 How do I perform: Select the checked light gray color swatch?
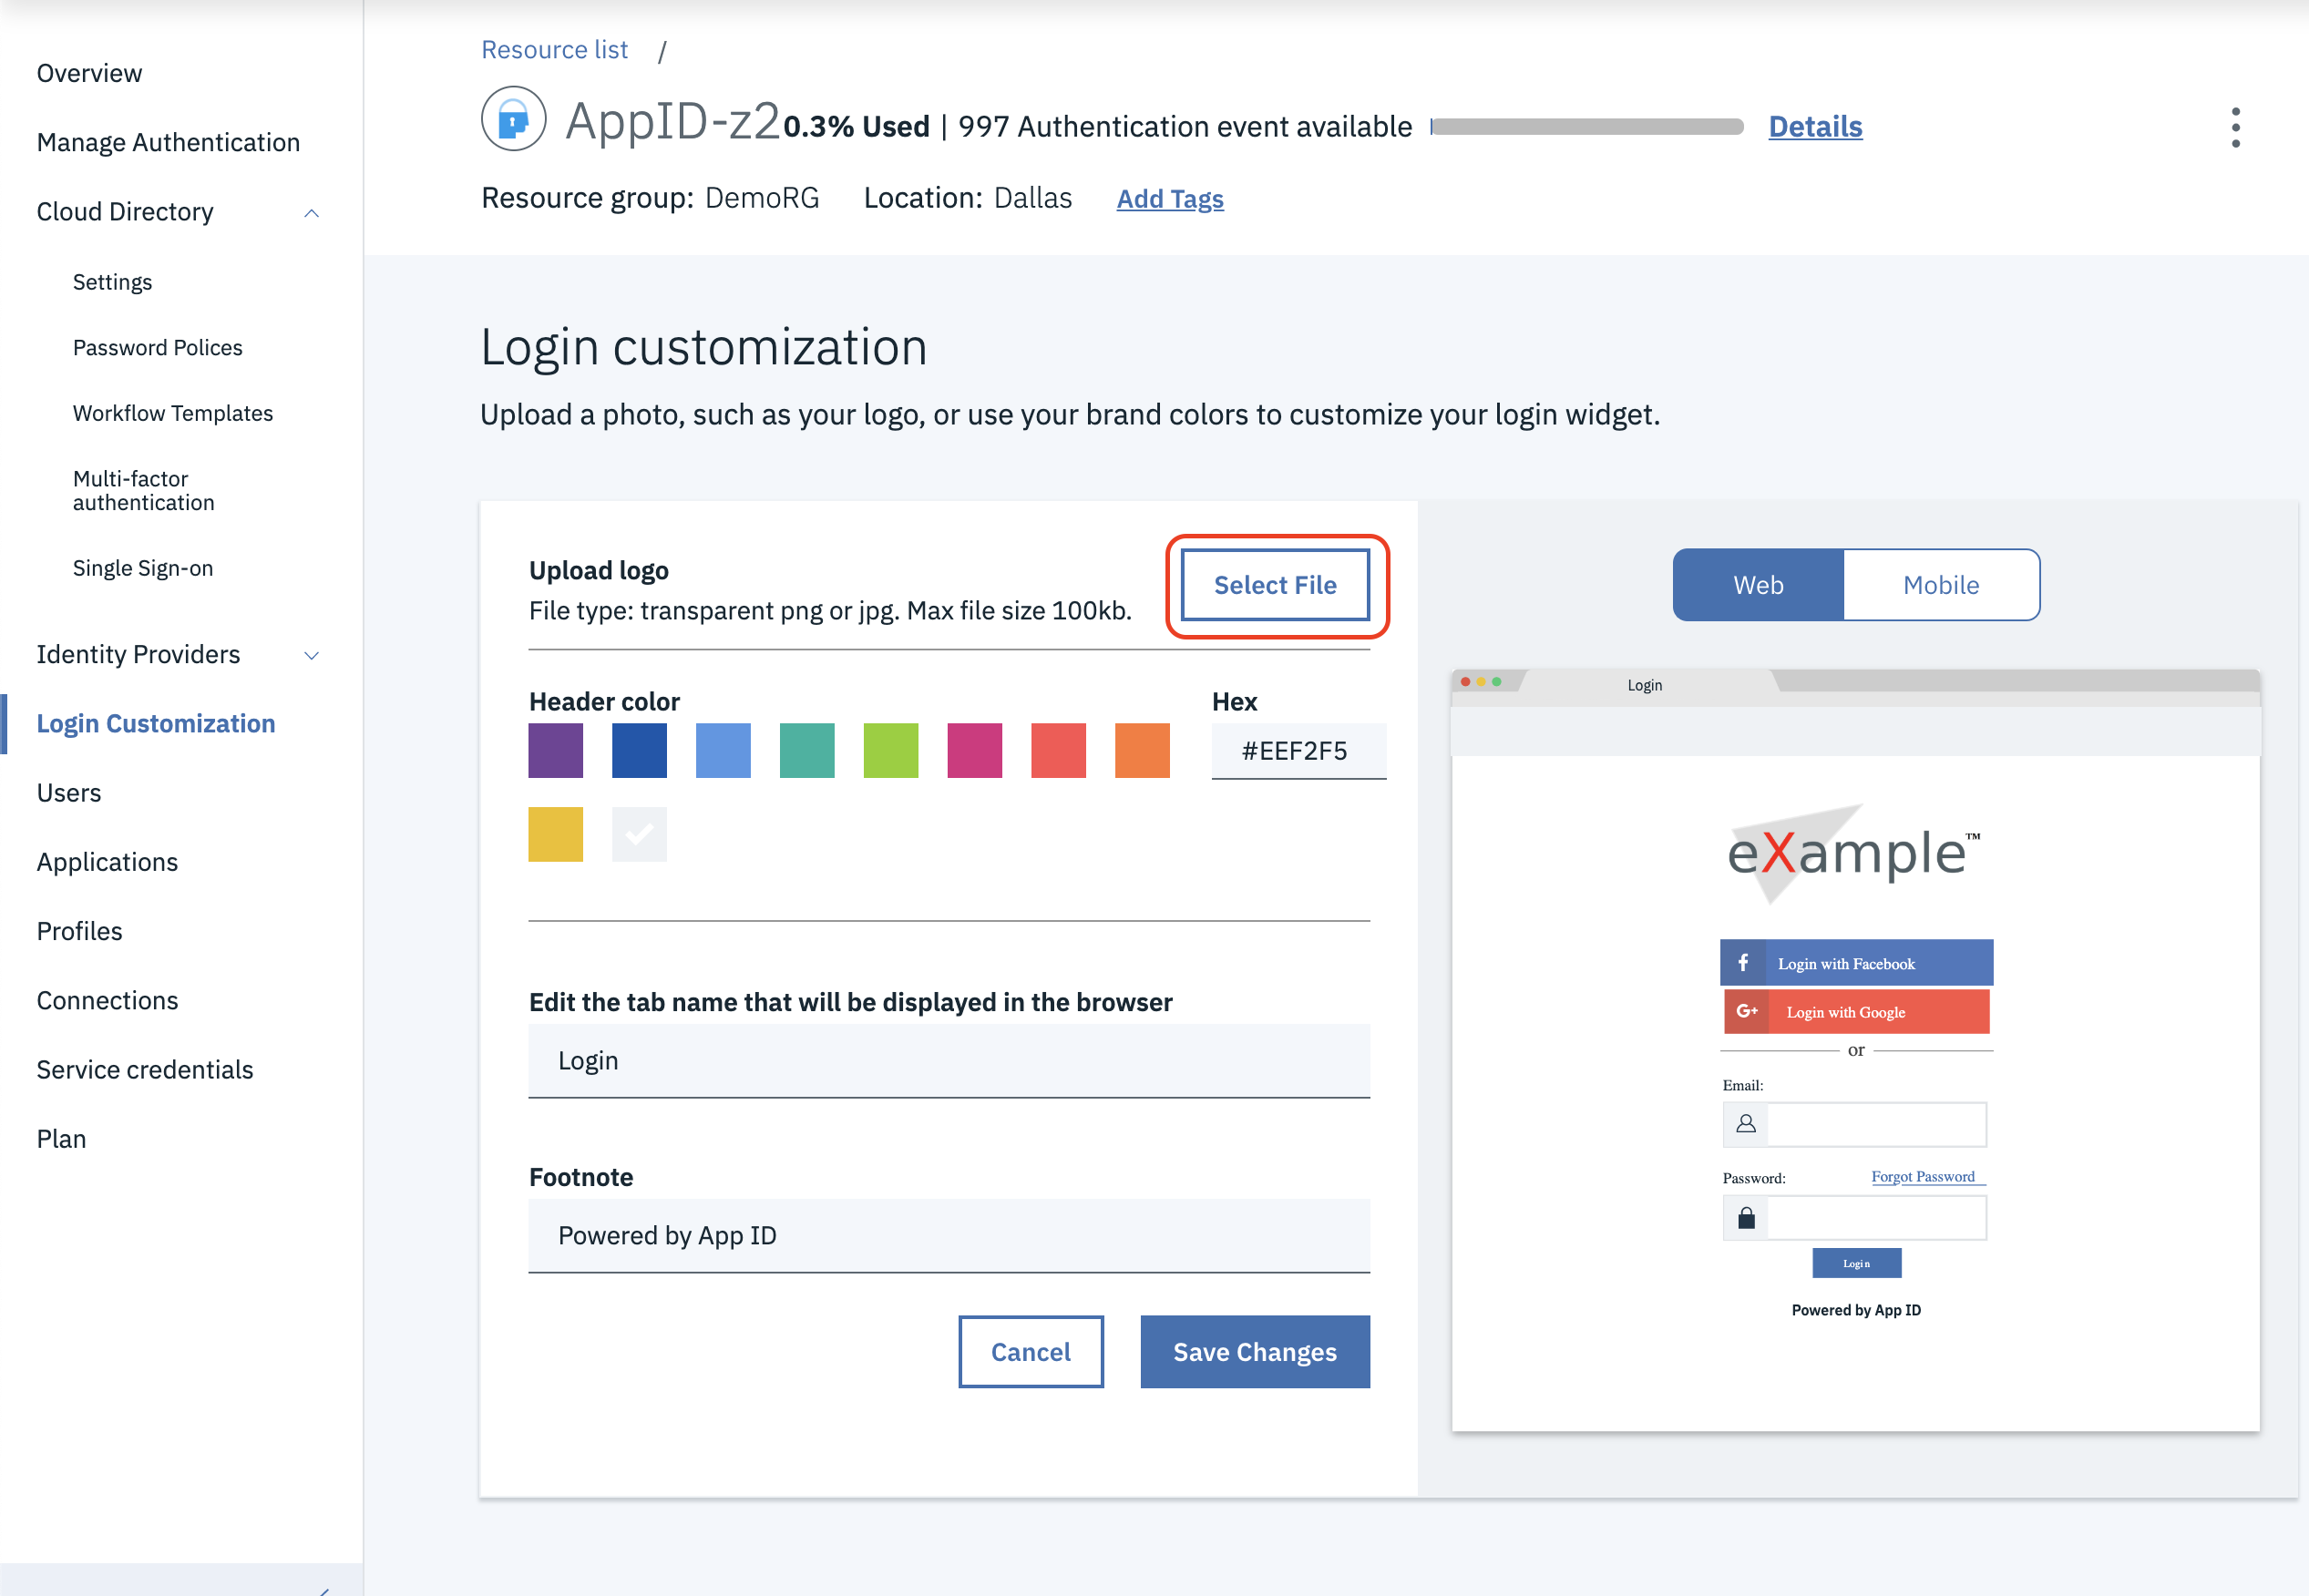click(x=640, y=834)
